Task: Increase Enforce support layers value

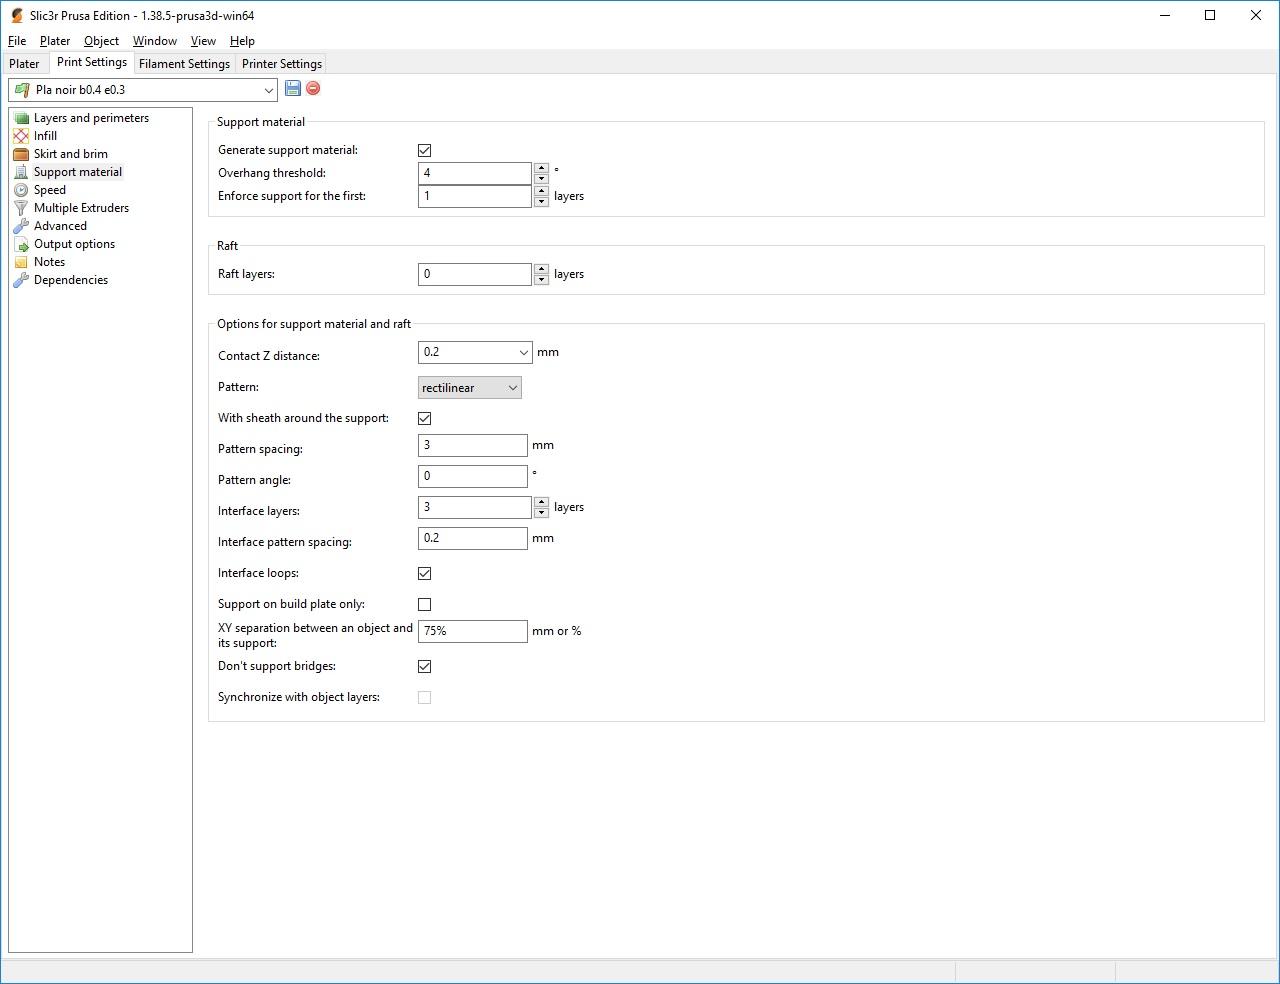Action: pos(541,191)
